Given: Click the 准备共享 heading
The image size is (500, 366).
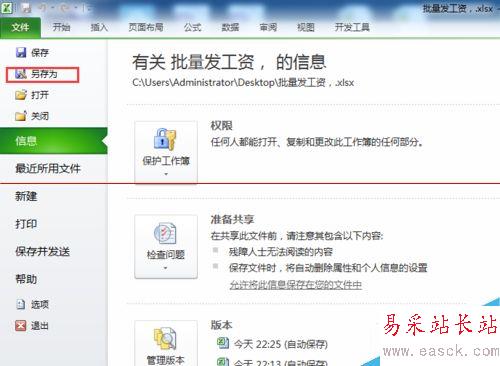Looking at the screenshot, I should click(x=232, y=219).
